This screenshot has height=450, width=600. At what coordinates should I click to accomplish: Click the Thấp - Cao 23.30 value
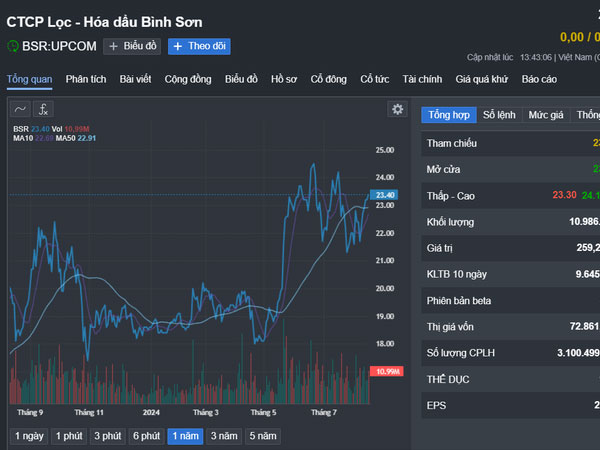coord(564,195)
